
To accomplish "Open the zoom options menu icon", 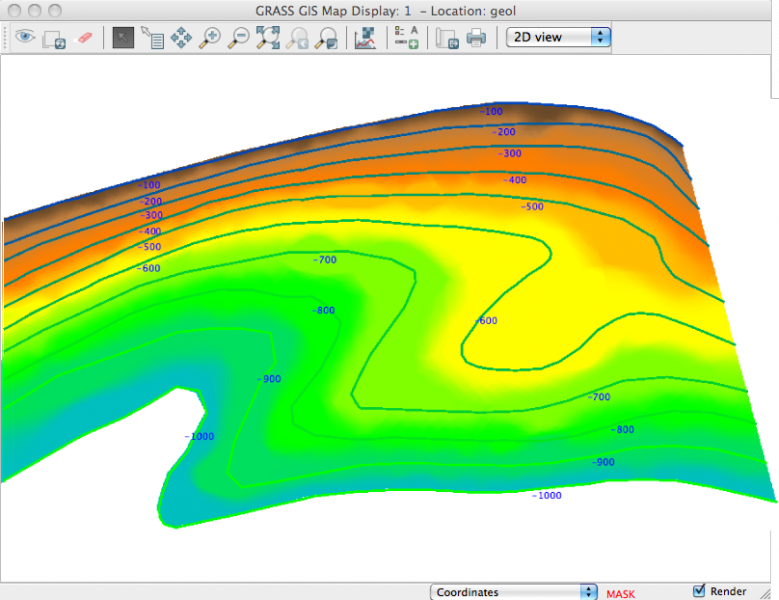I will coord(326,38).
